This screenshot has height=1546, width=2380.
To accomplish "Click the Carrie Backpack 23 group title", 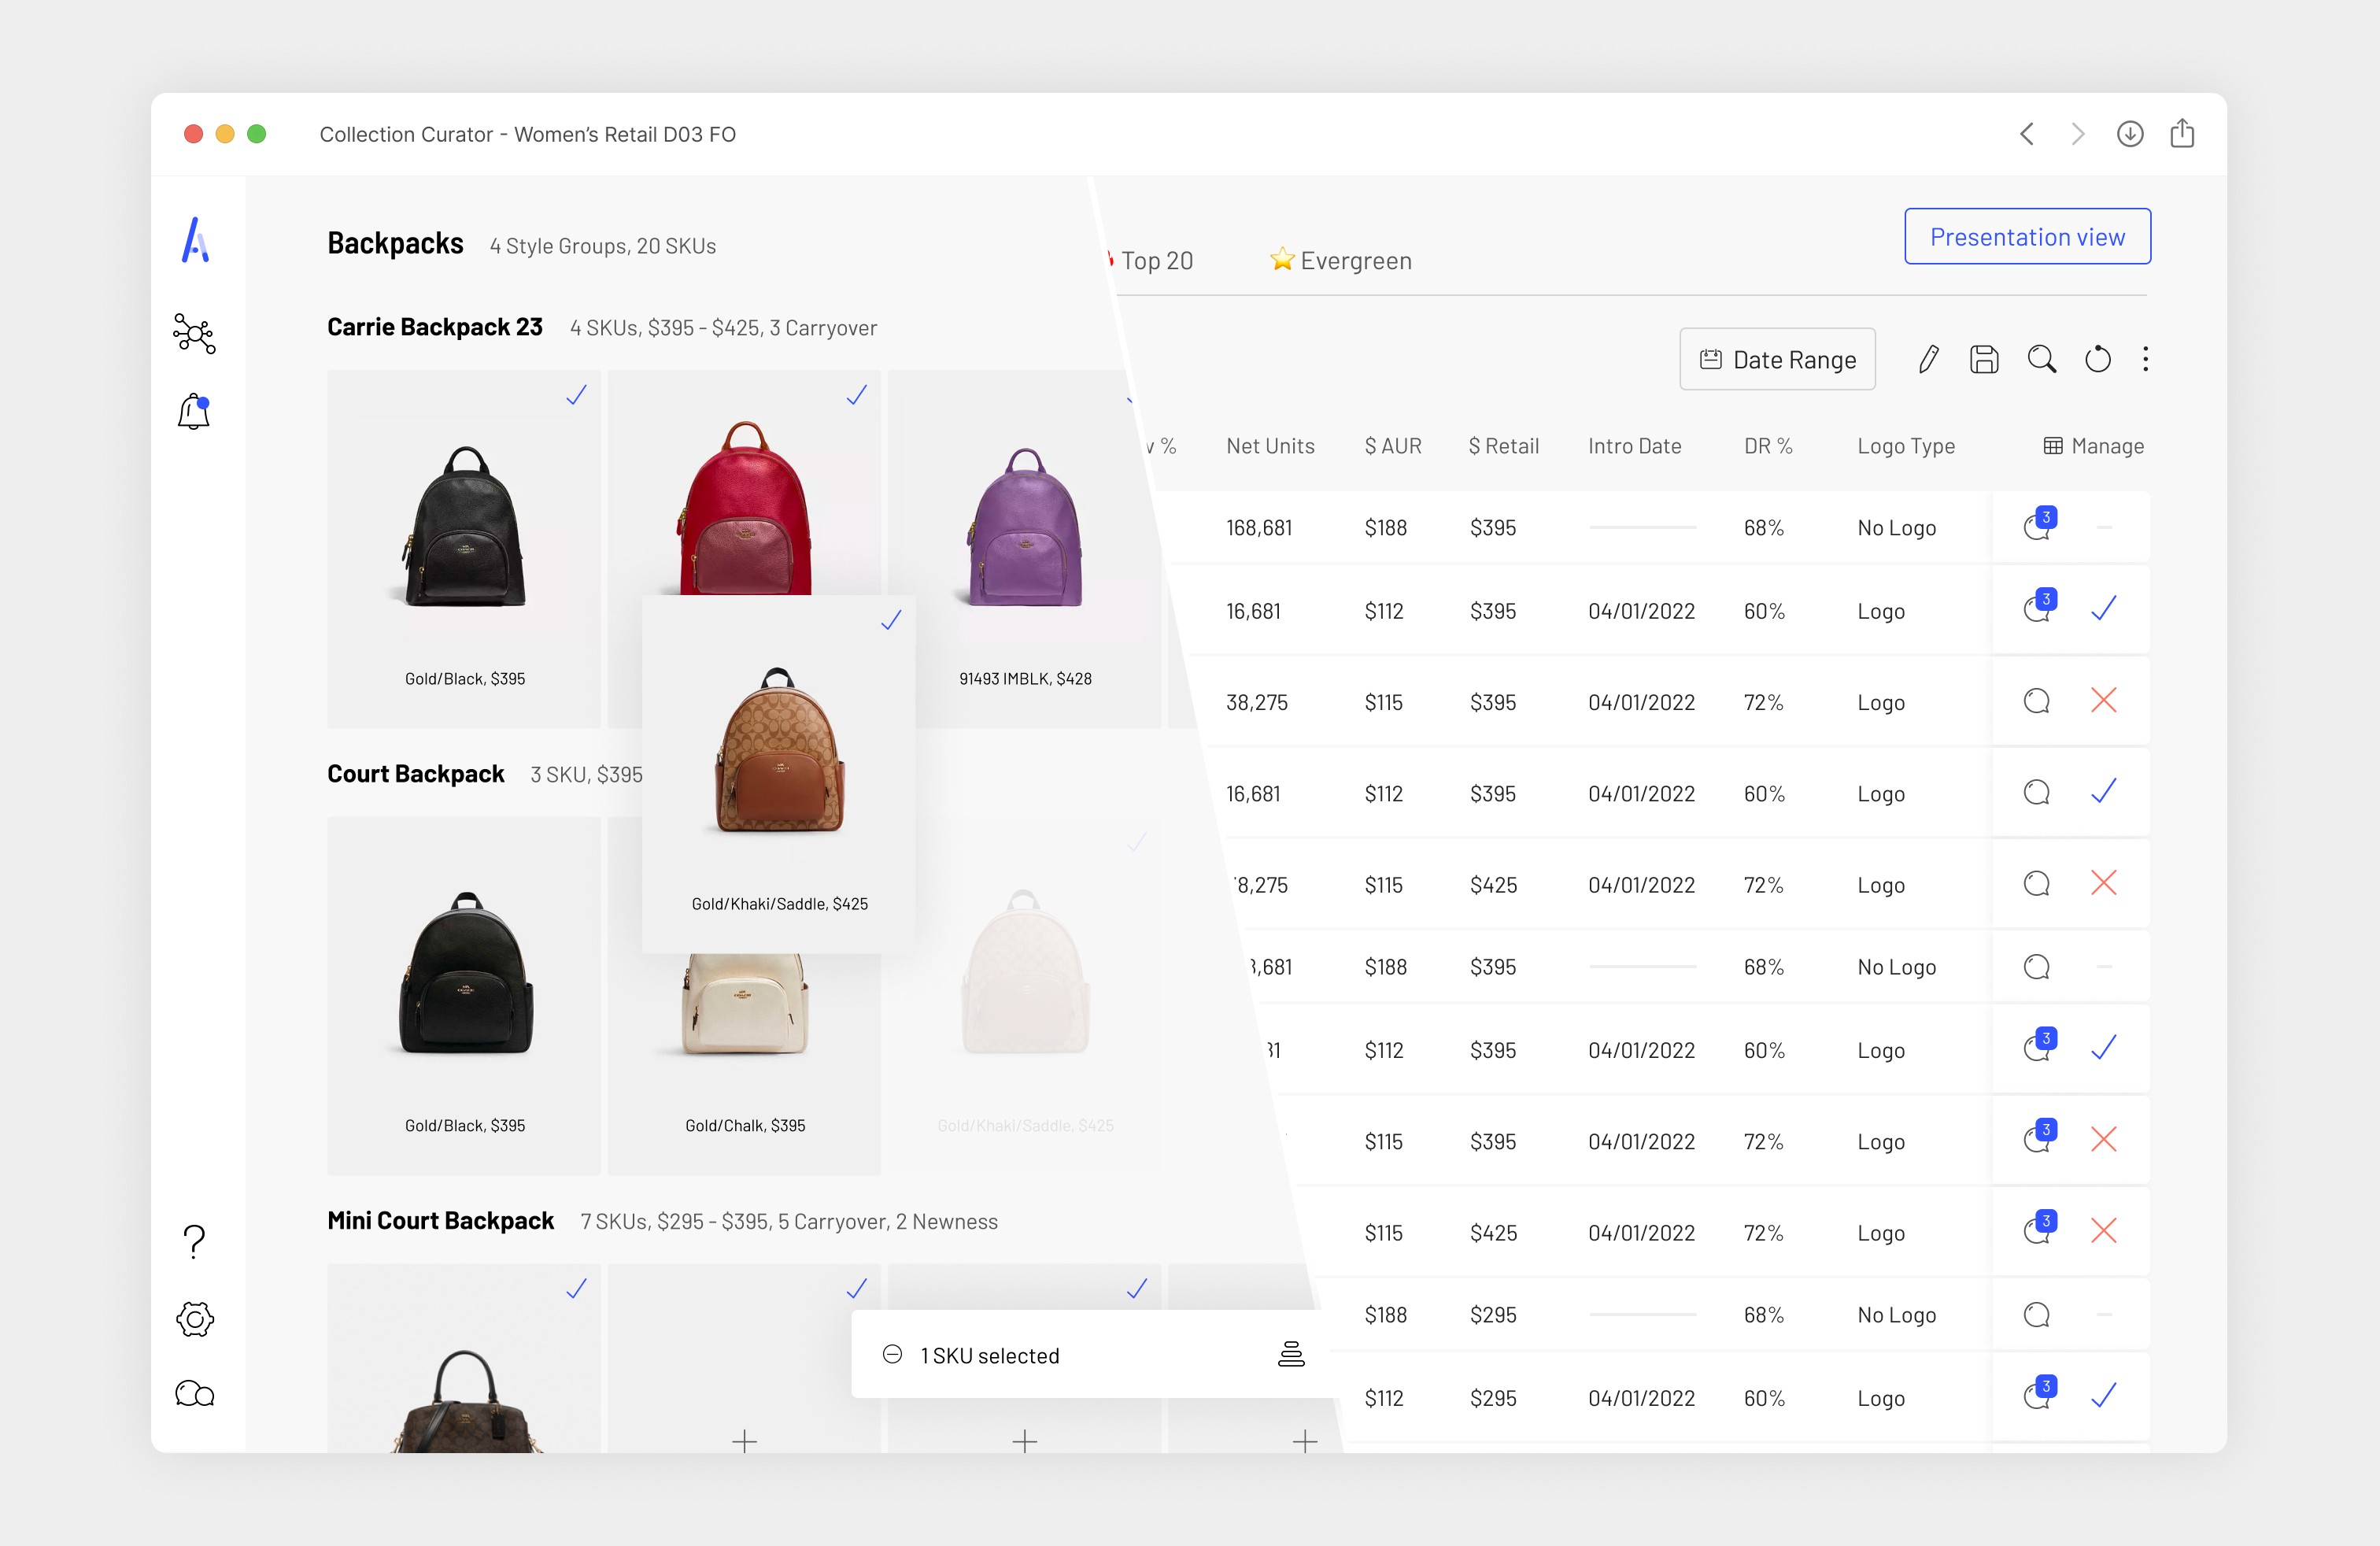I will click(435, 327).
